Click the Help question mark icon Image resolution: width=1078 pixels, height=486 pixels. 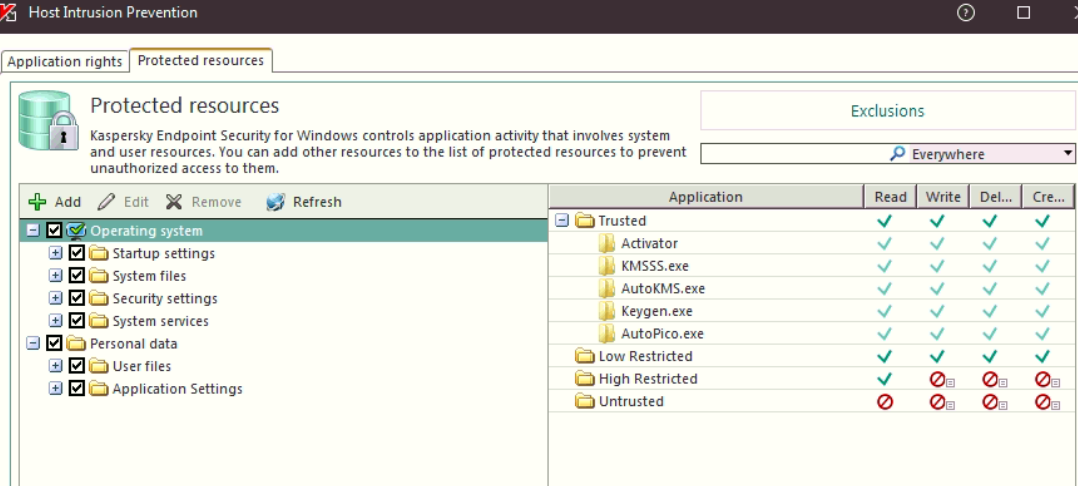pos(965,13)
